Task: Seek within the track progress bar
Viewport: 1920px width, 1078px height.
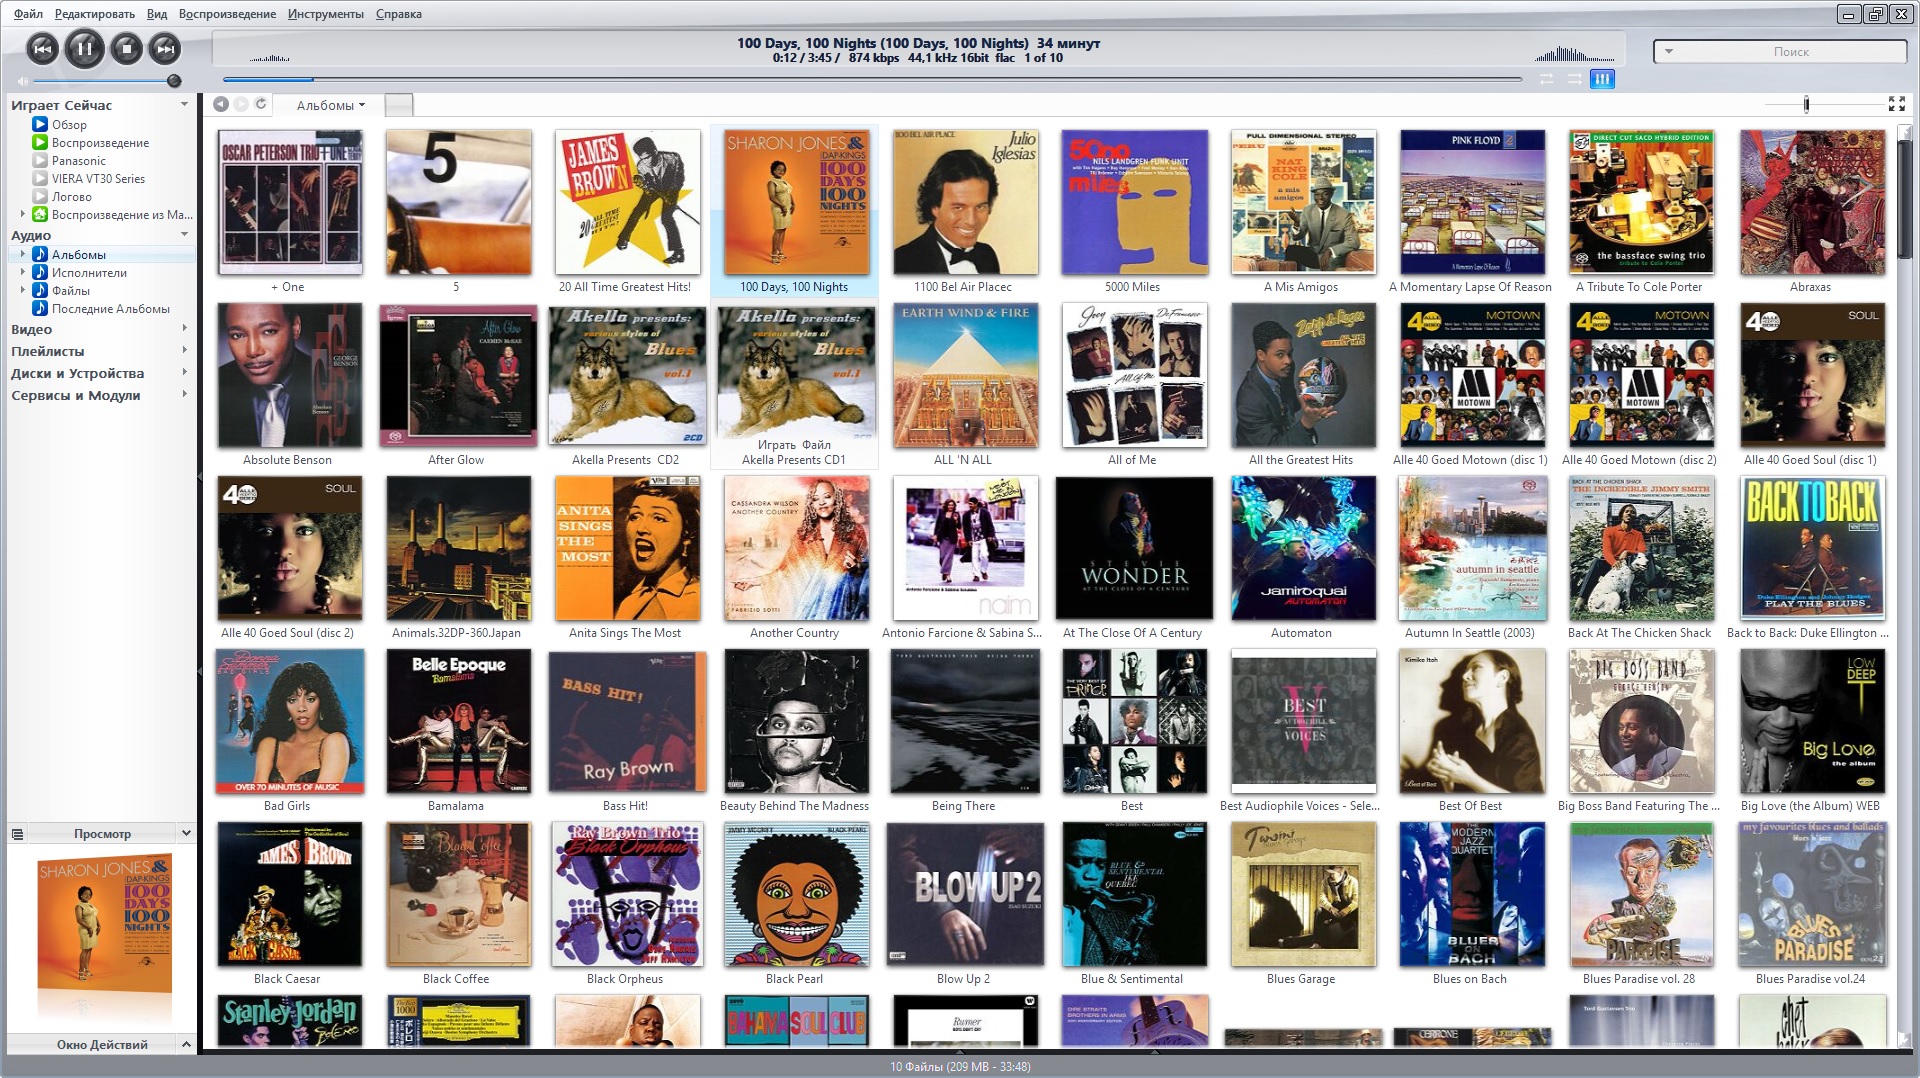Action: coord(872,79)
